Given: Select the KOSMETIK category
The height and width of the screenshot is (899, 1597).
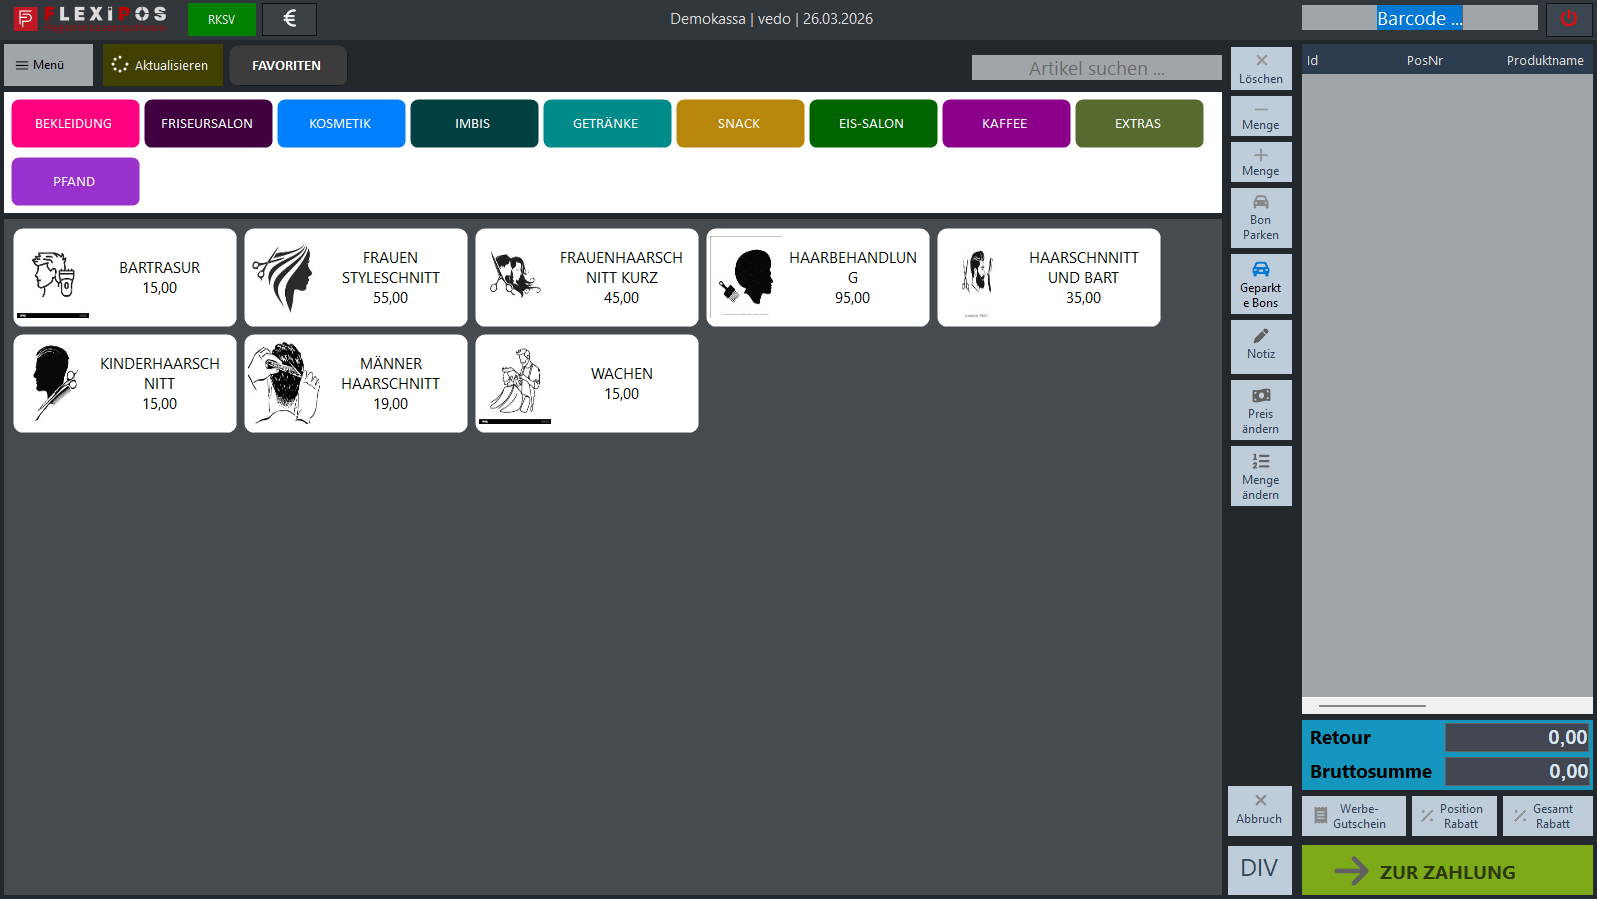Looking at the screenshot, I should click(340, 124).
